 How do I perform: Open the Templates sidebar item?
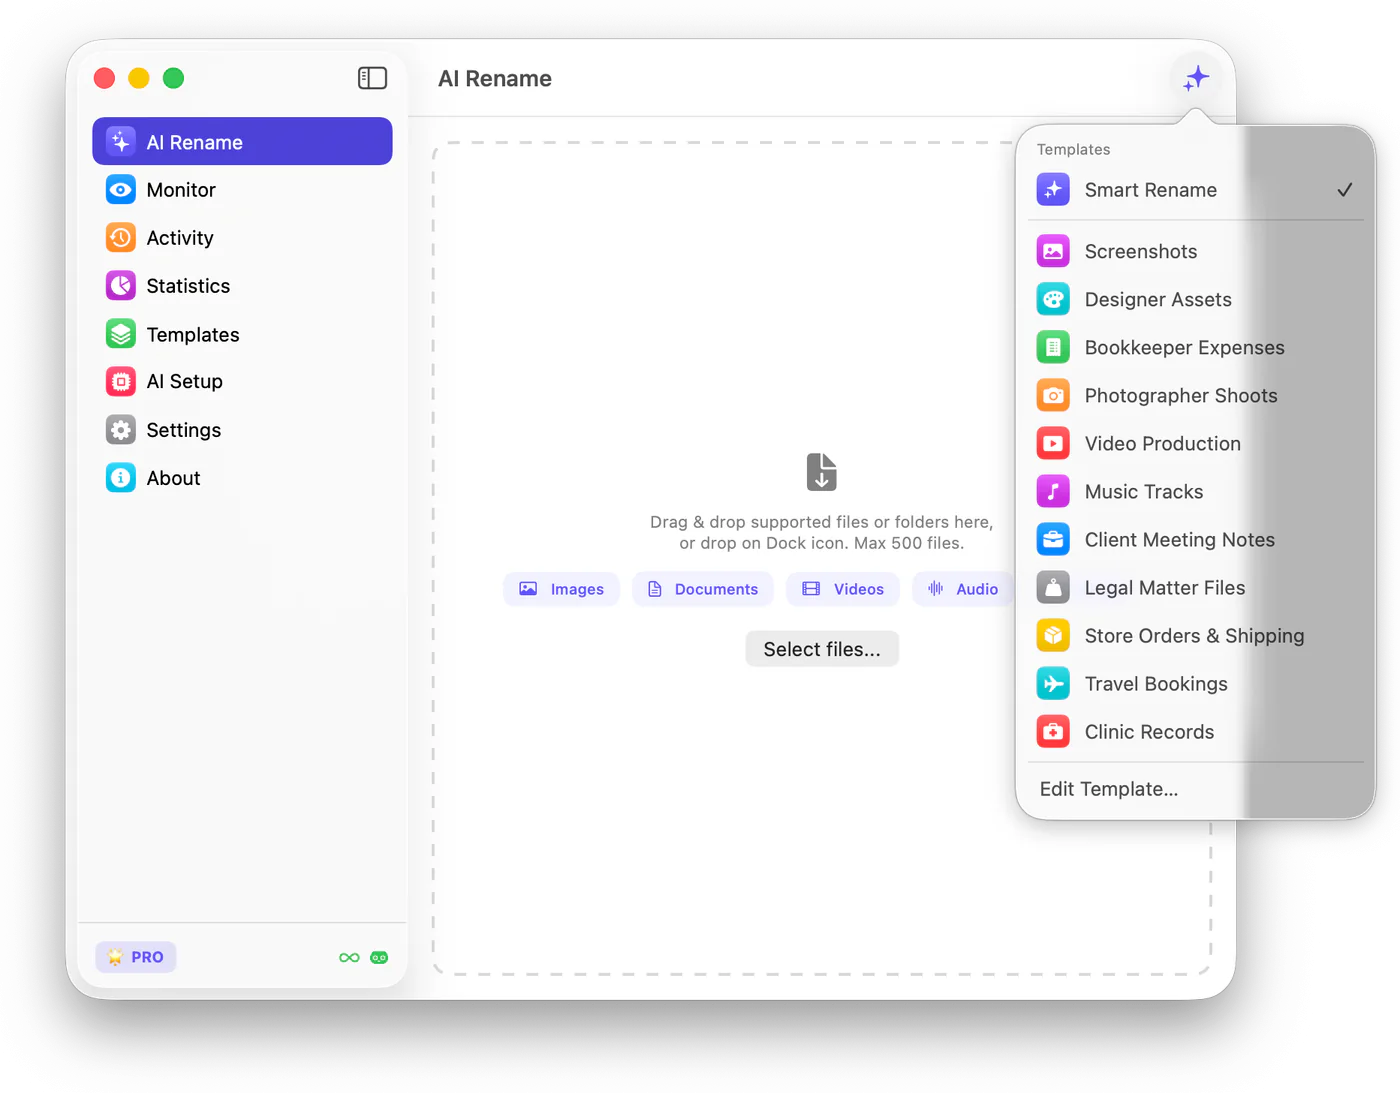(x=242, y=334)
